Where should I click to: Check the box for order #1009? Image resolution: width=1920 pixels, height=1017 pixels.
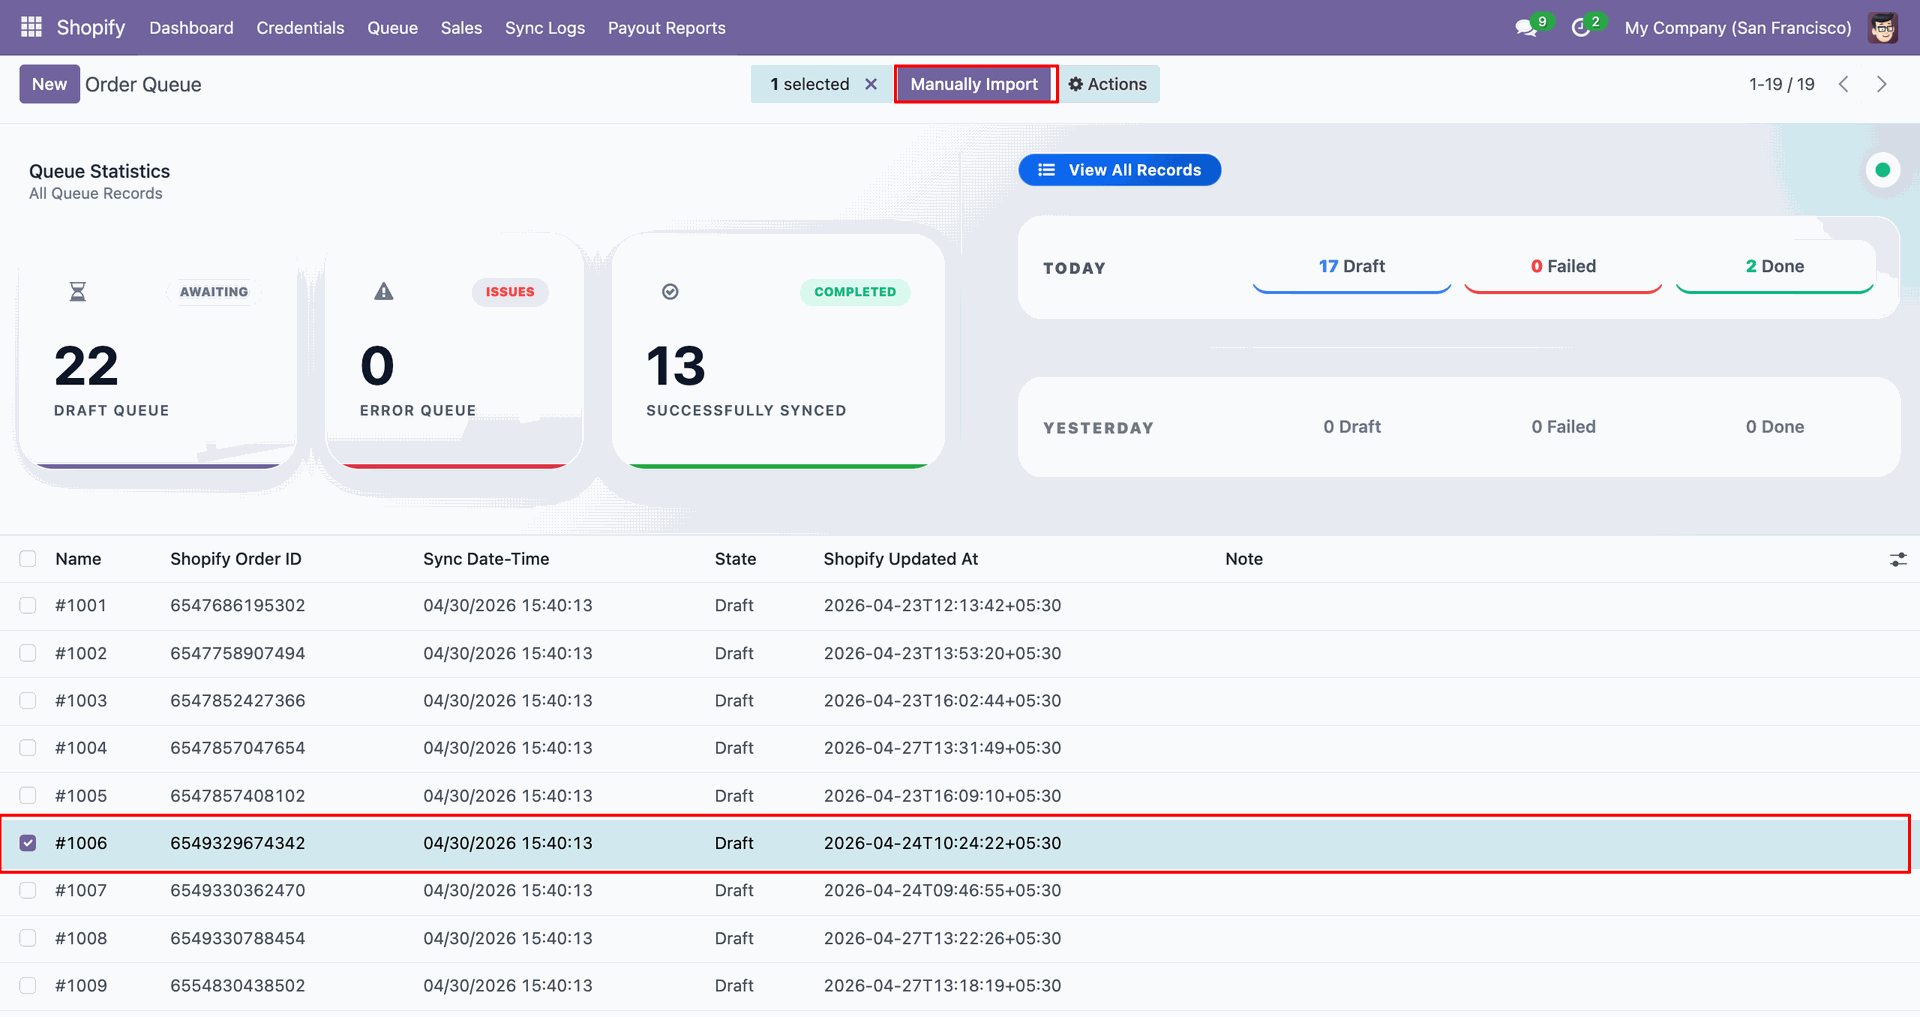[28, 986]
